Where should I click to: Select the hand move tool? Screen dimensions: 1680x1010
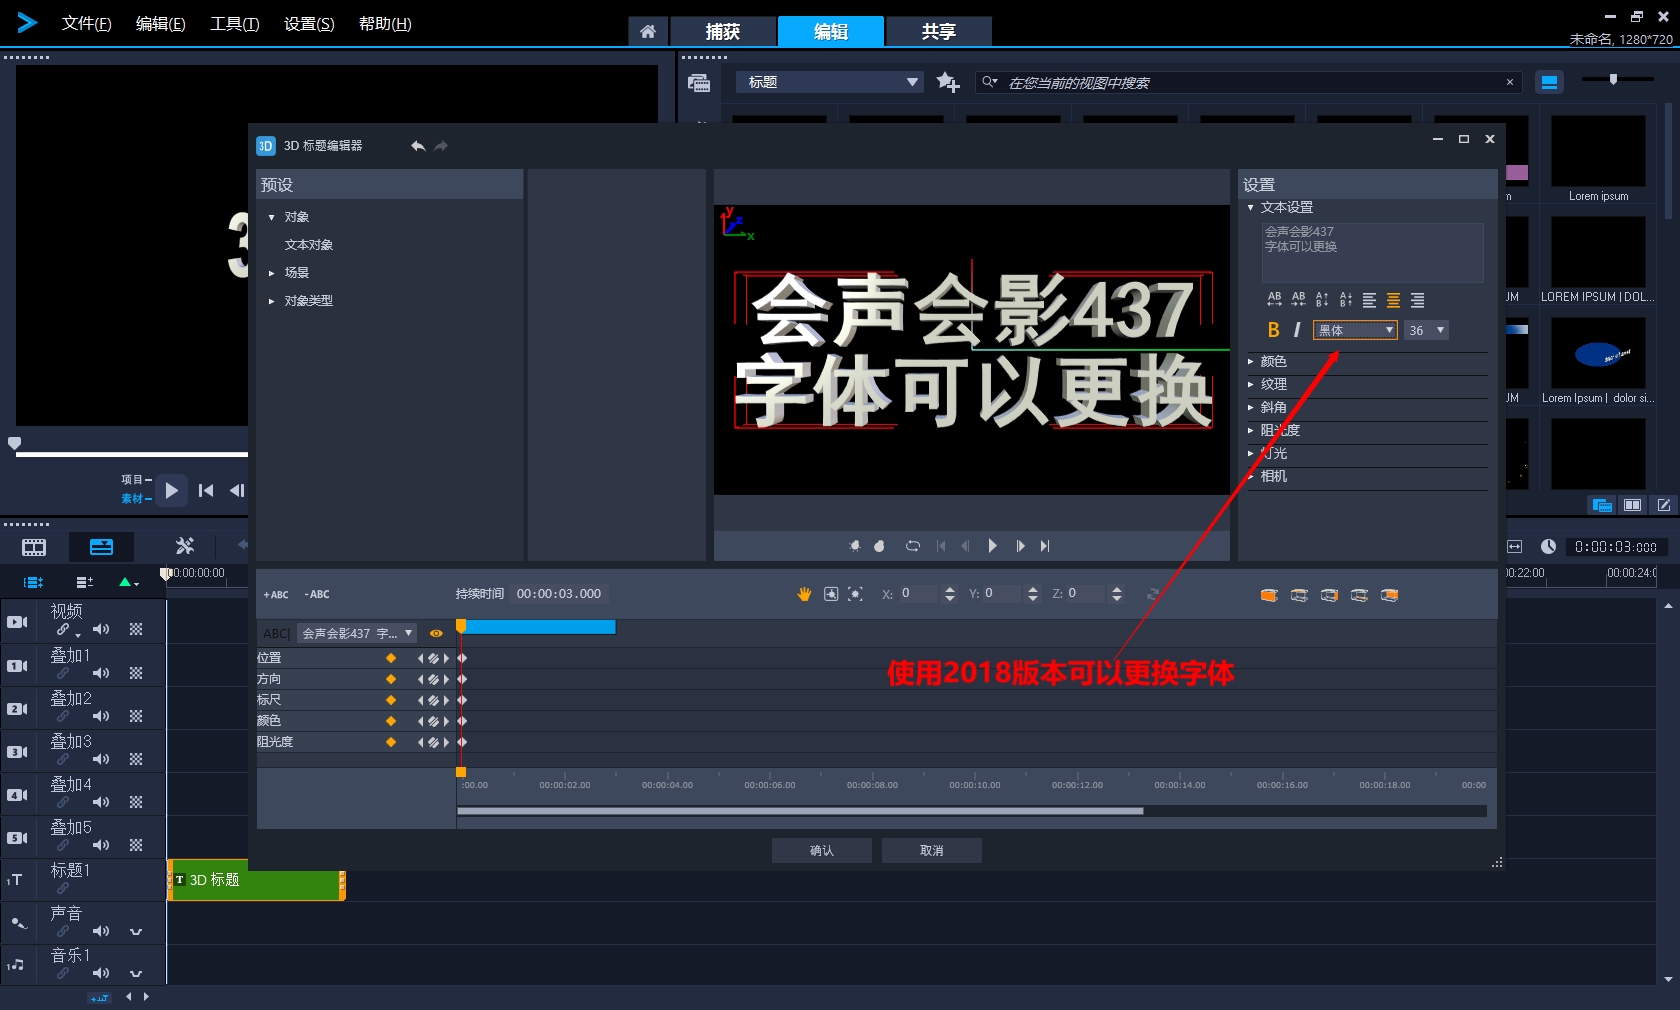coord(804,594)
